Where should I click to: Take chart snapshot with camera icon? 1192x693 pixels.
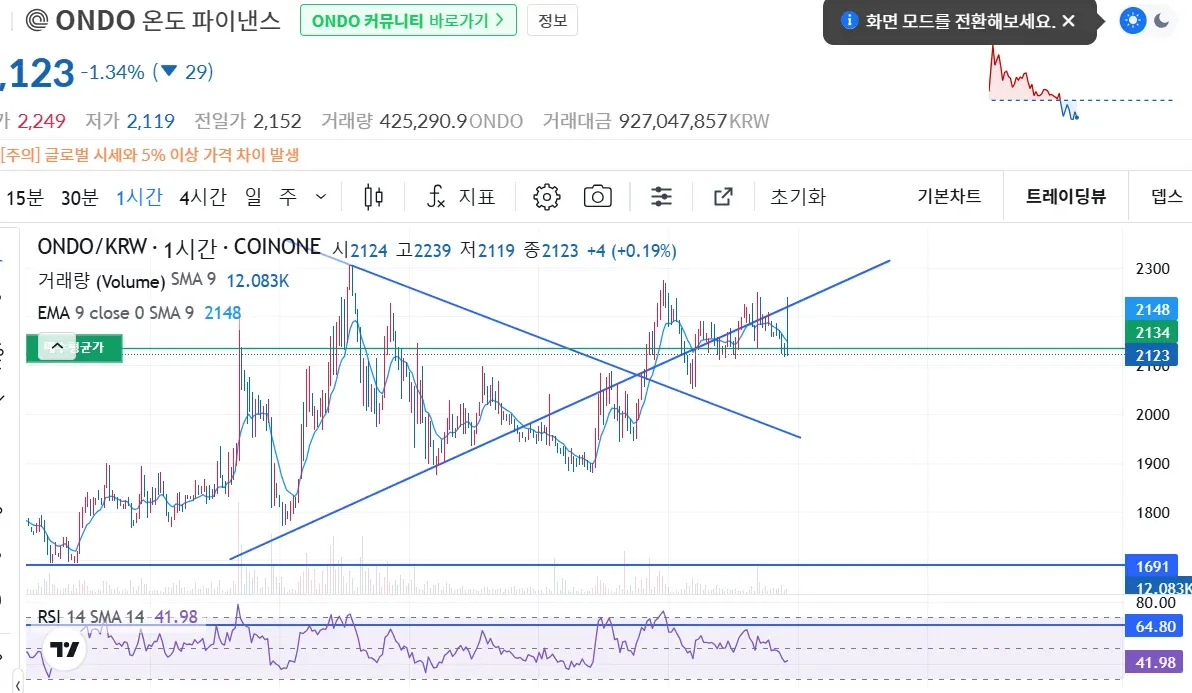click(598, 197)
